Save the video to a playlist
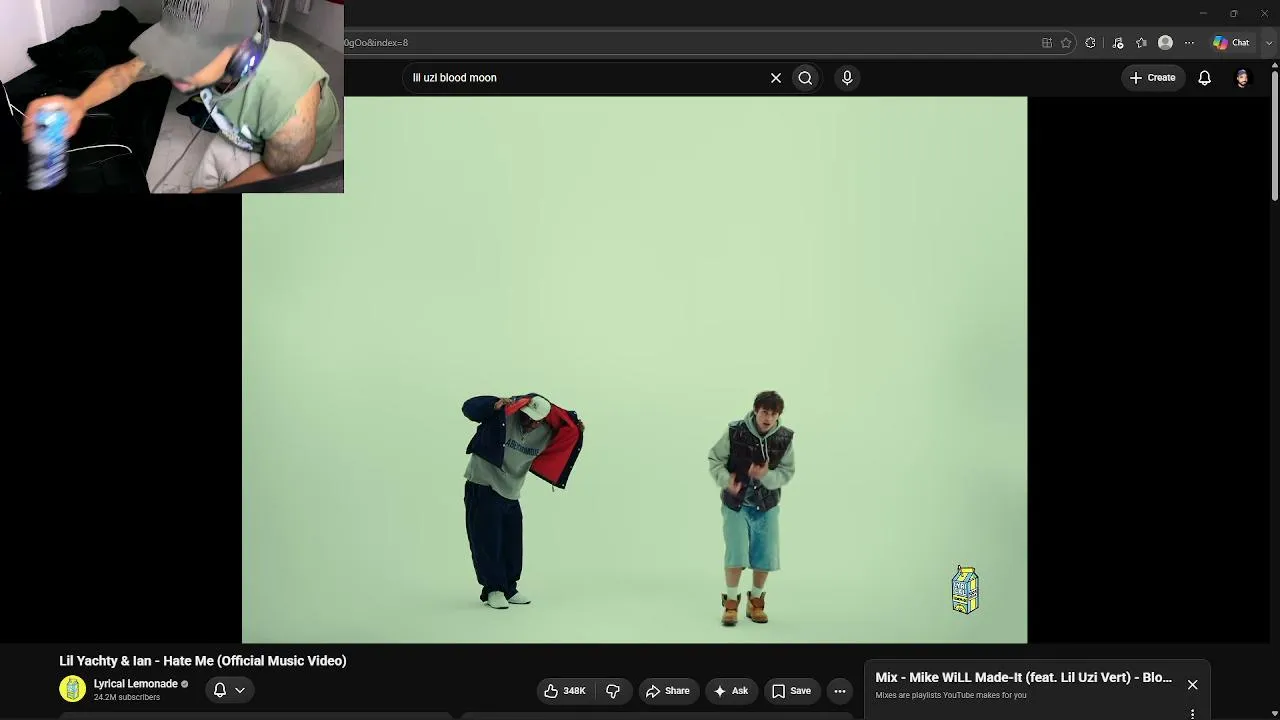 tap(791, 691)
